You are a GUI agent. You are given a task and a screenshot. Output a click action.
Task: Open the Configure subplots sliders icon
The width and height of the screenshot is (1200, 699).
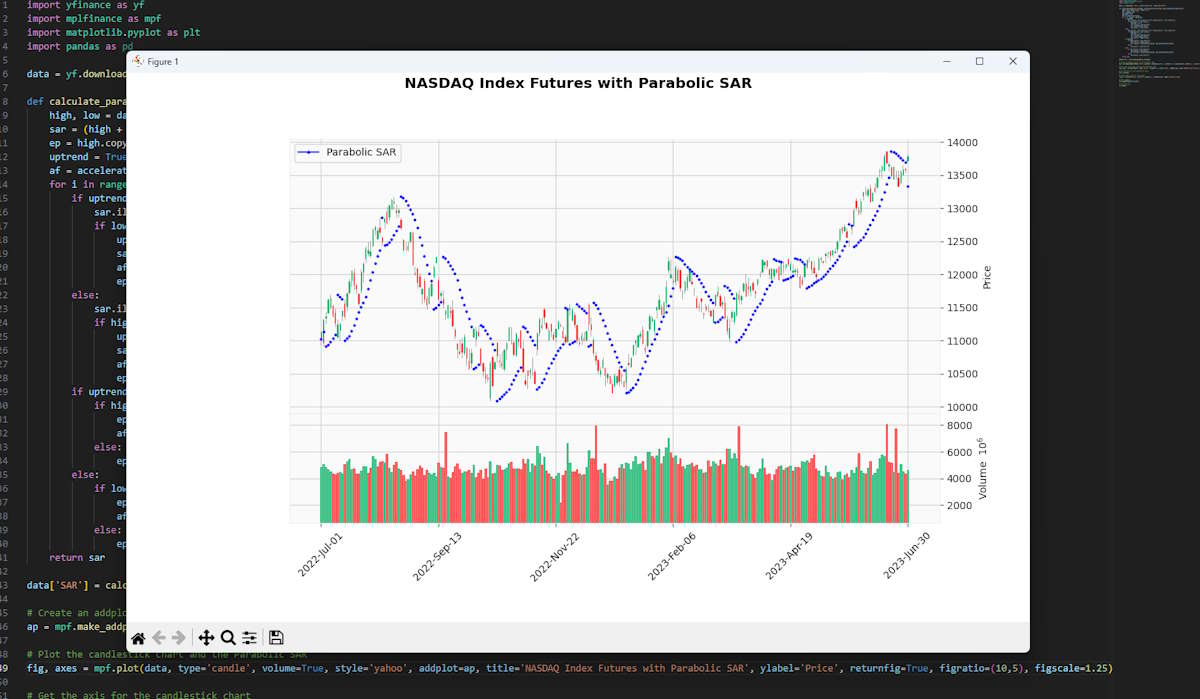tap(250, 638)
